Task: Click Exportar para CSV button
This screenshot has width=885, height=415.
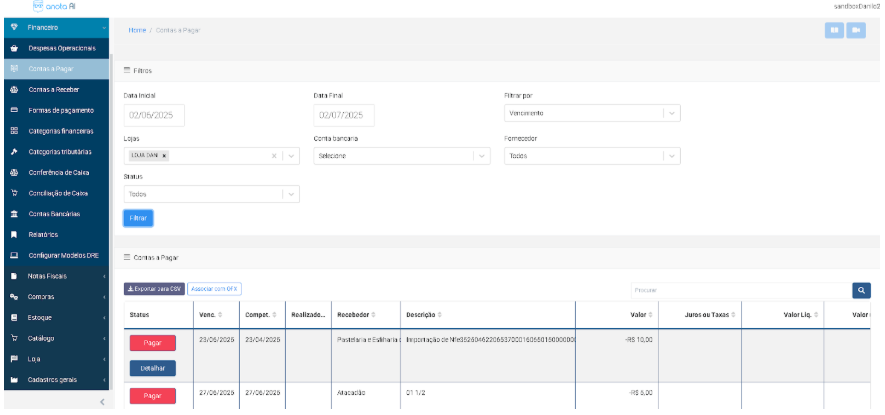Action: 154,289
